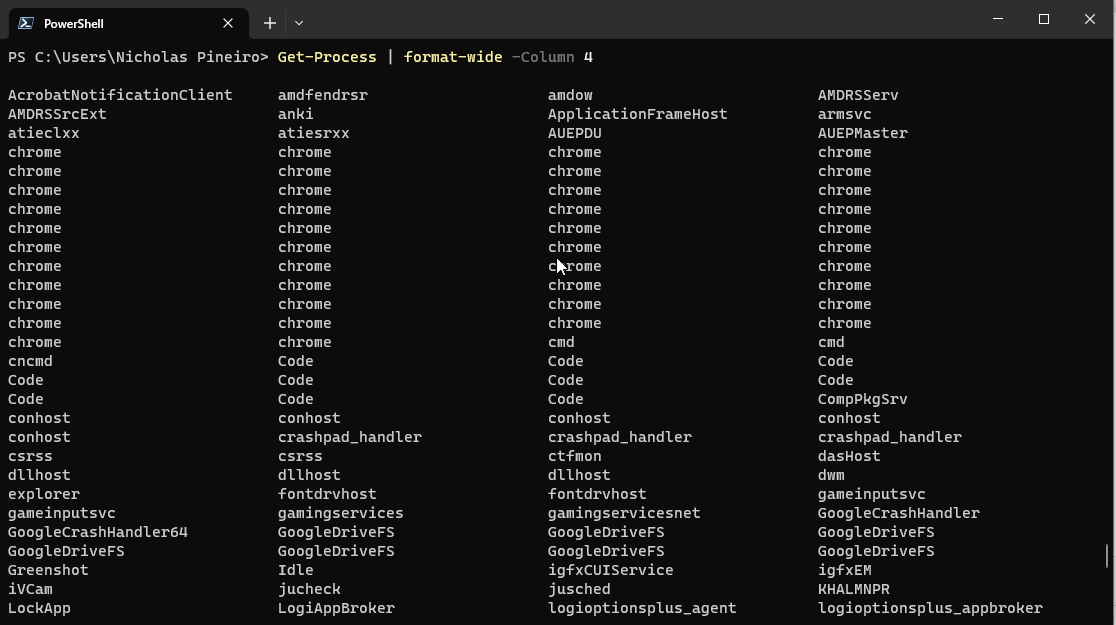The width and height of the screenshot is (1116, 625).
Task: Click gamingservices process name
Action: (340, 513)
